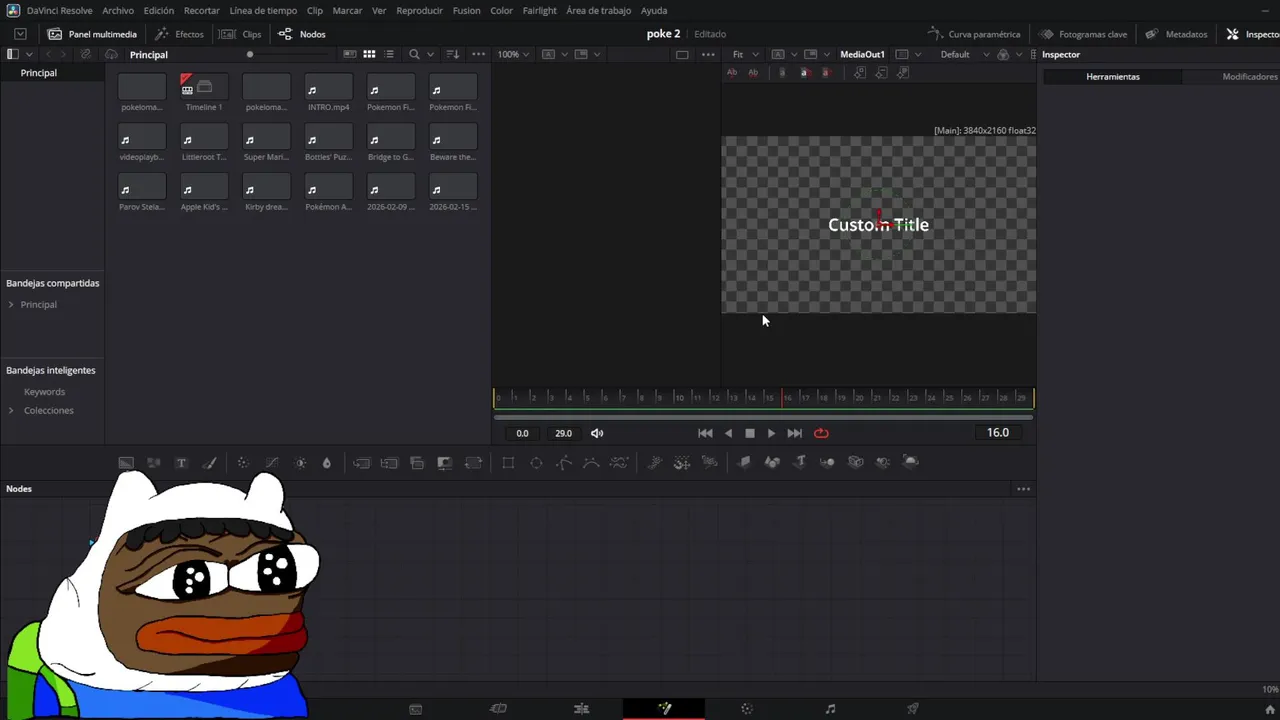
Task: Open Fusion menu
Action: [466, 10]
